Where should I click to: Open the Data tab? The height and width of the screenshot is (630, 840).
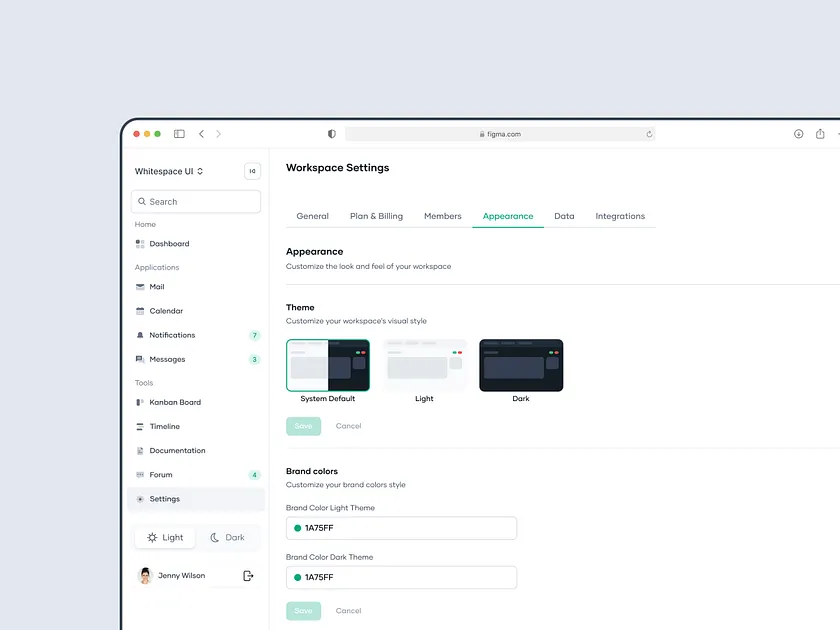pyautogui.click(x=564, y=216)
